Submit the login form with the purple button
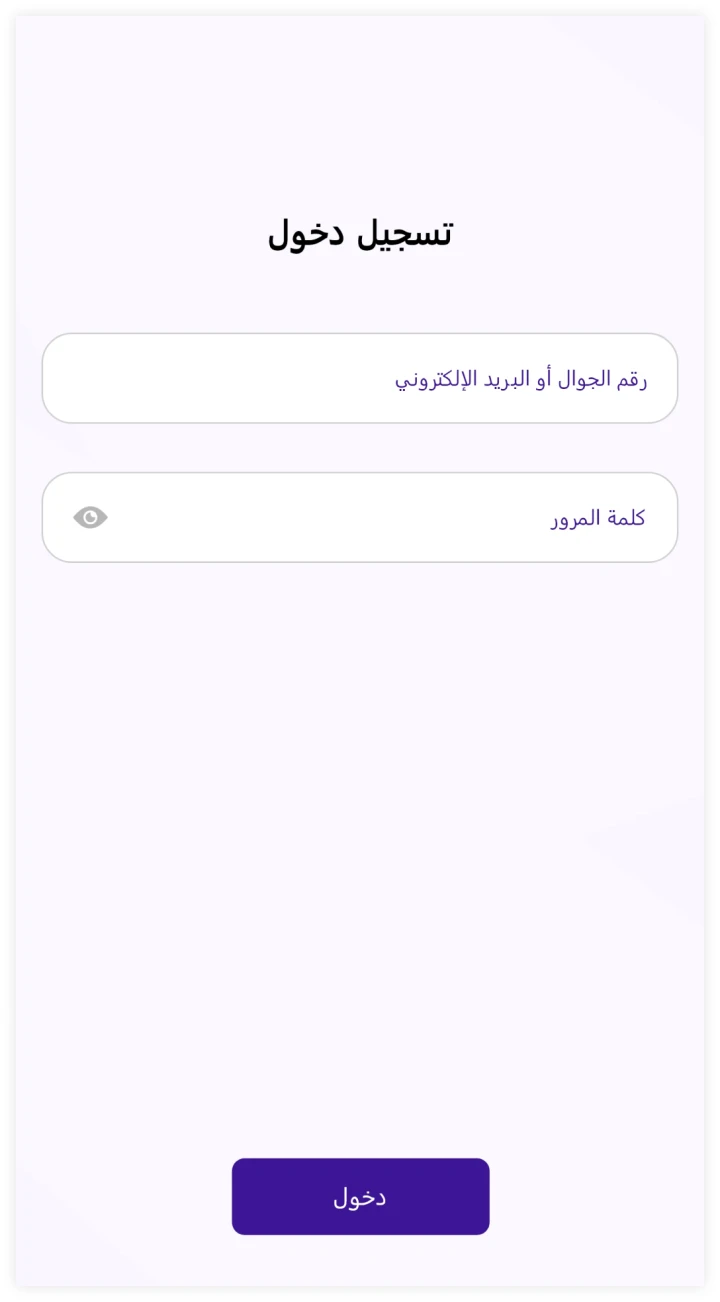 point(360,1196)
